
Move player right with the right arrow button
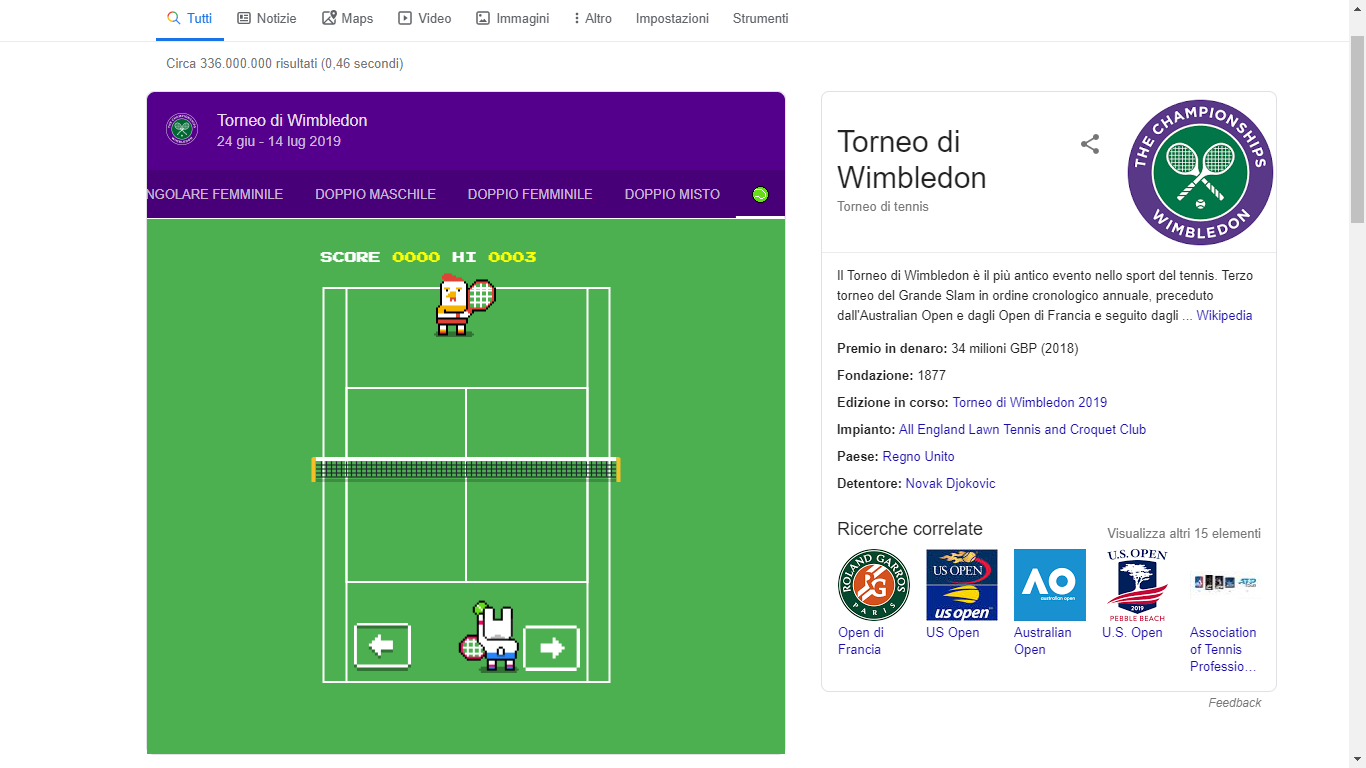(551, 648)
